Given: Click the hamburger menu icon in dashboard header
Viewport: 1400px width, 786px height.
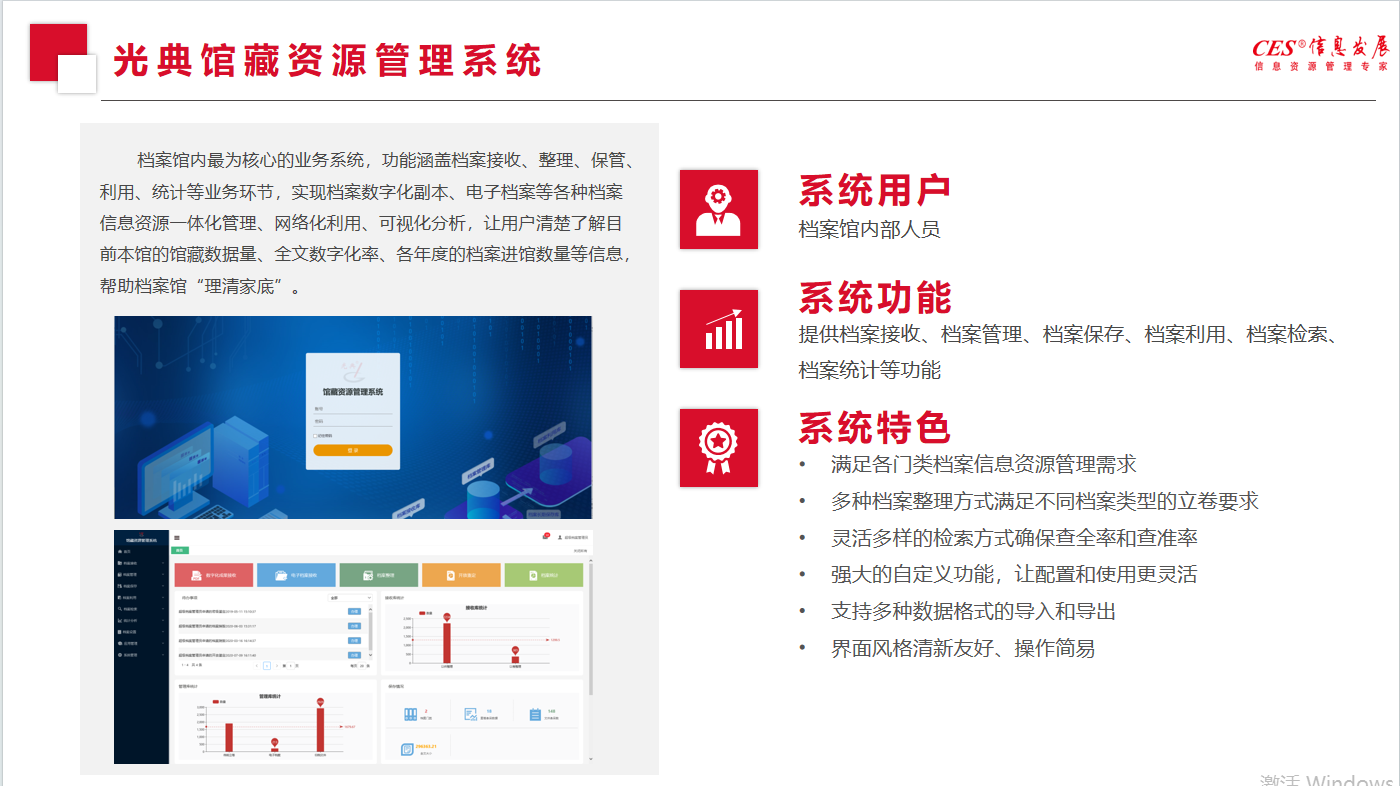Looking at the screenshot, I should coord(177,538).
